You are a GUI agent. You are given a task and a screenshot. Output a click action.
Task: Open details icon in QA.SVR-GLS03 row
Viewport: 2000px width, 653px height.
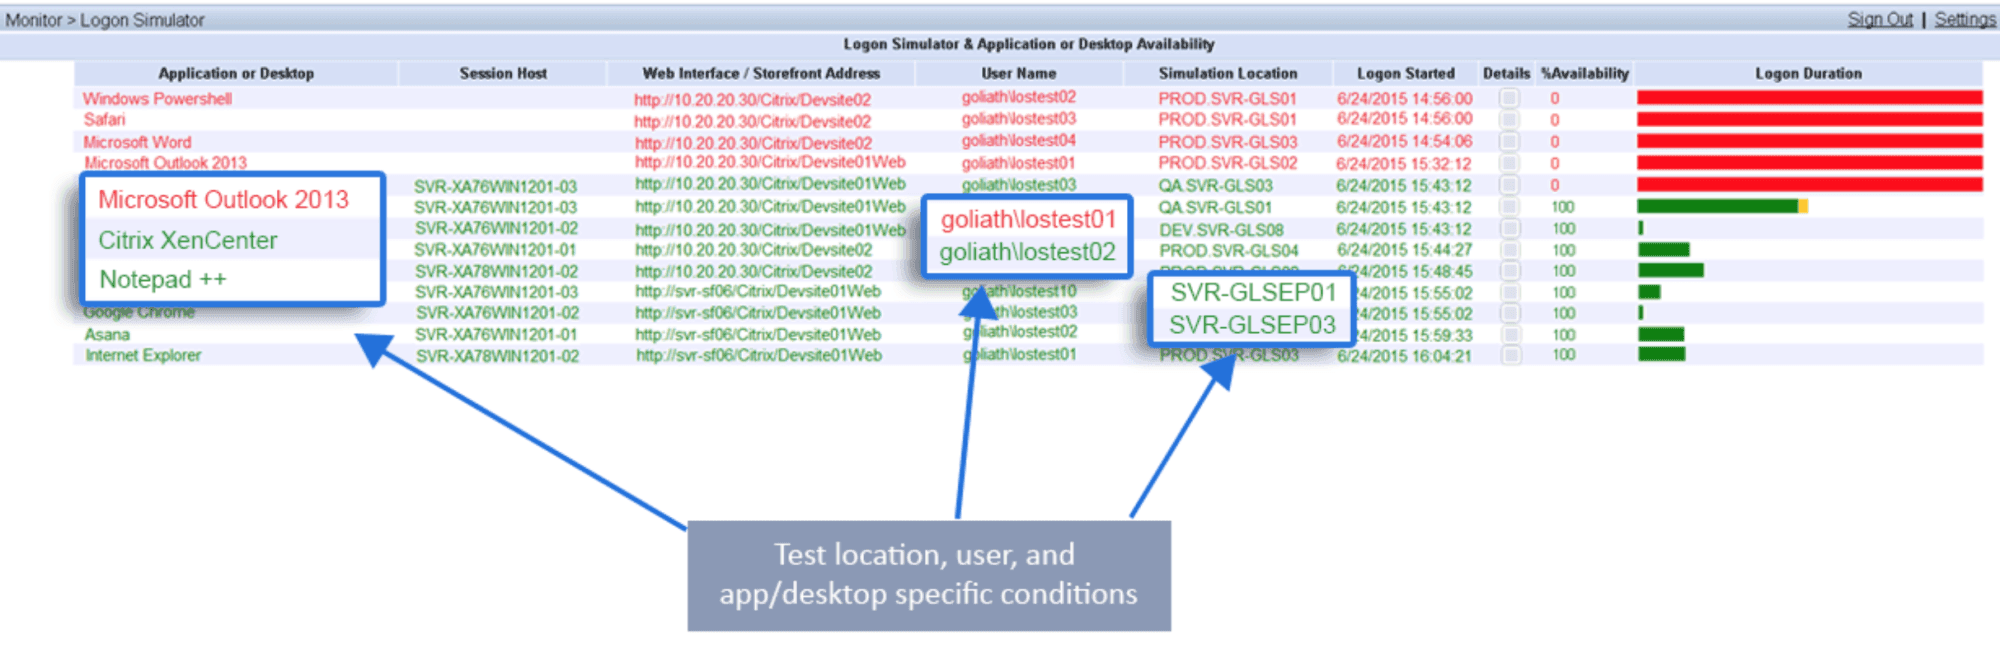click(x=1509, y=185)
